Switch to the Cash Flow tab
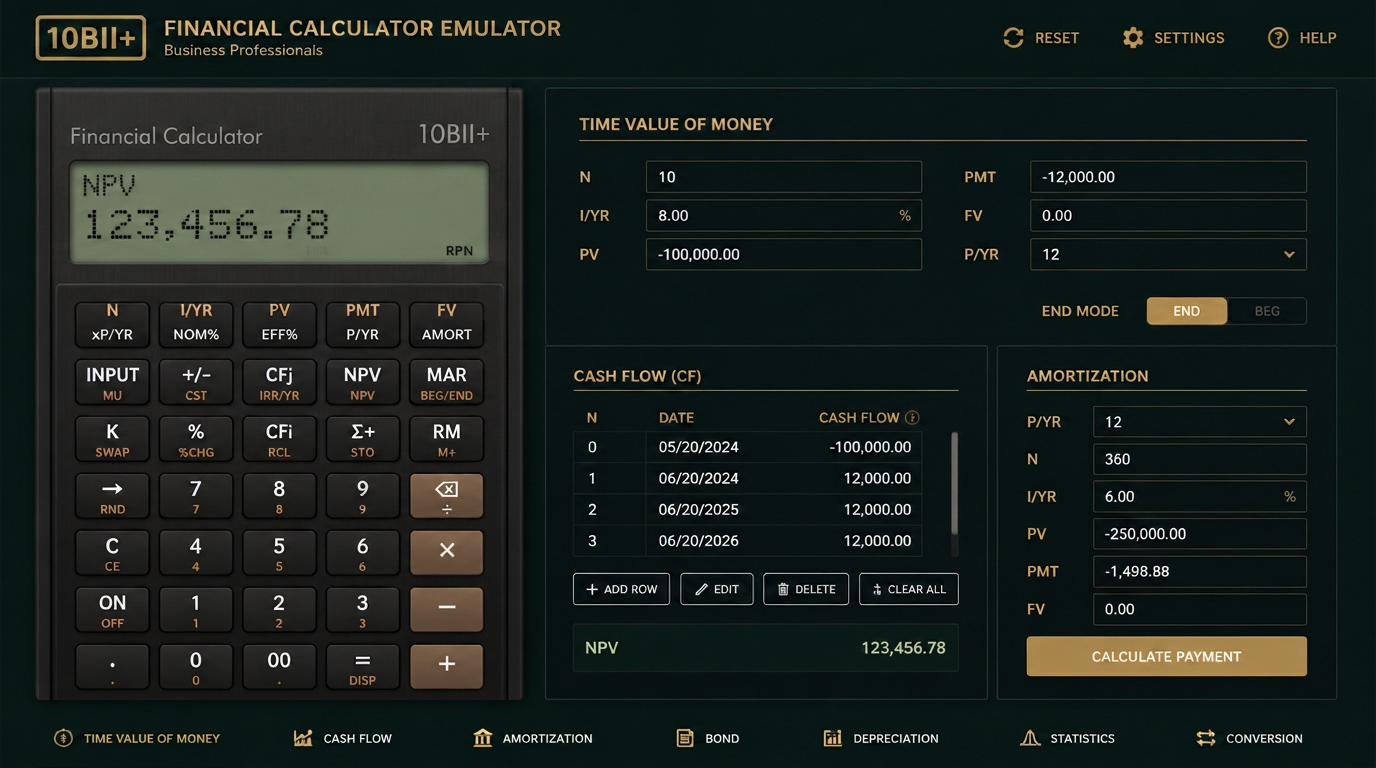 (x=343, y=738)
